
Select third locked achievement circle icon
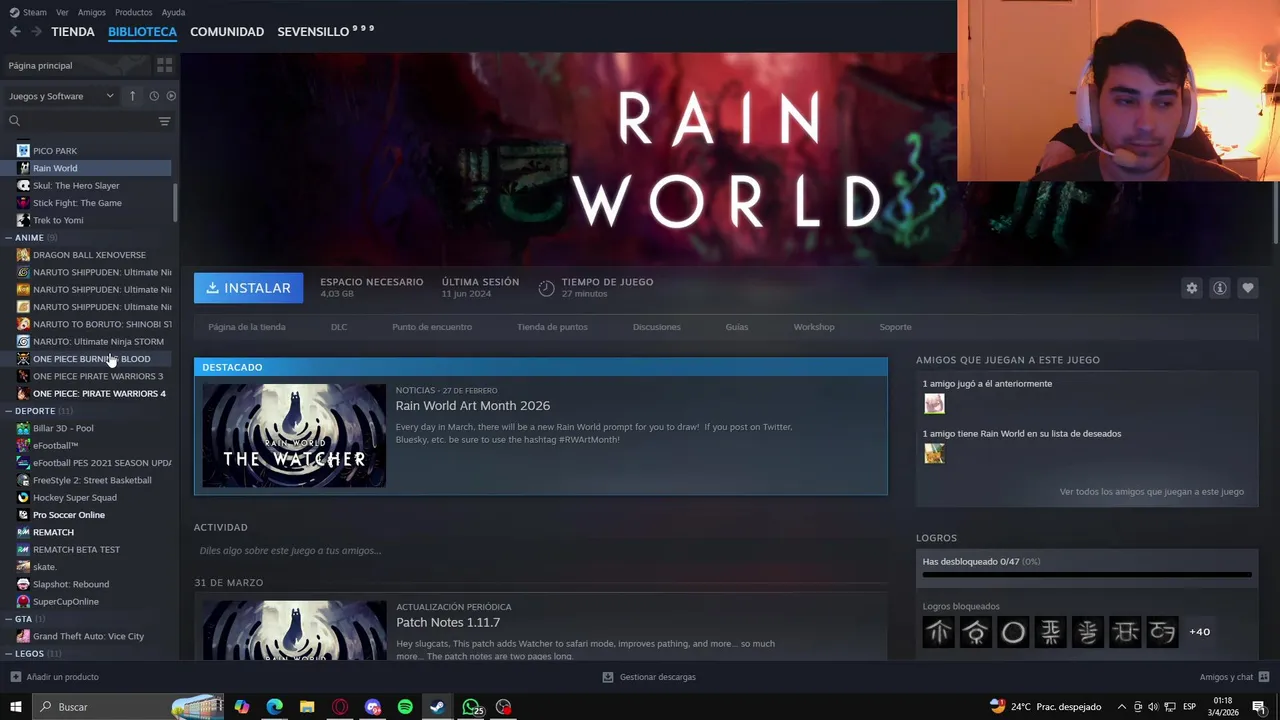(1013, 632)
